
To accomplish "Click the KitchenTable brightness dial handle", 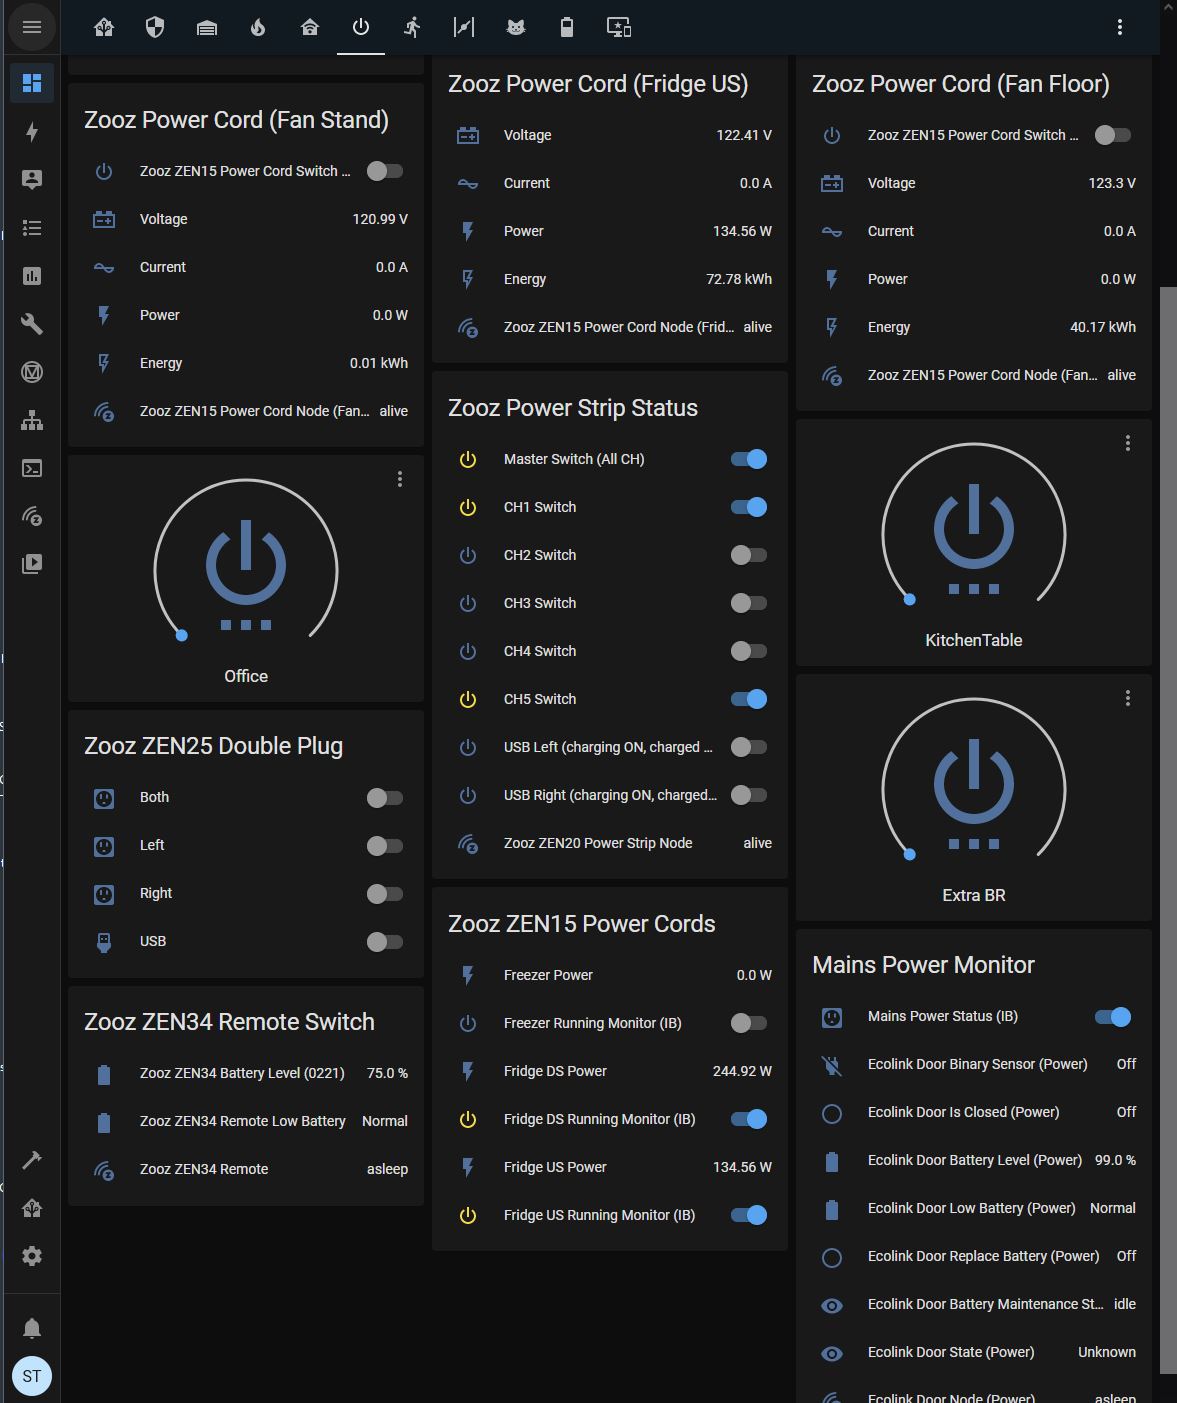I will click(910, 599).
